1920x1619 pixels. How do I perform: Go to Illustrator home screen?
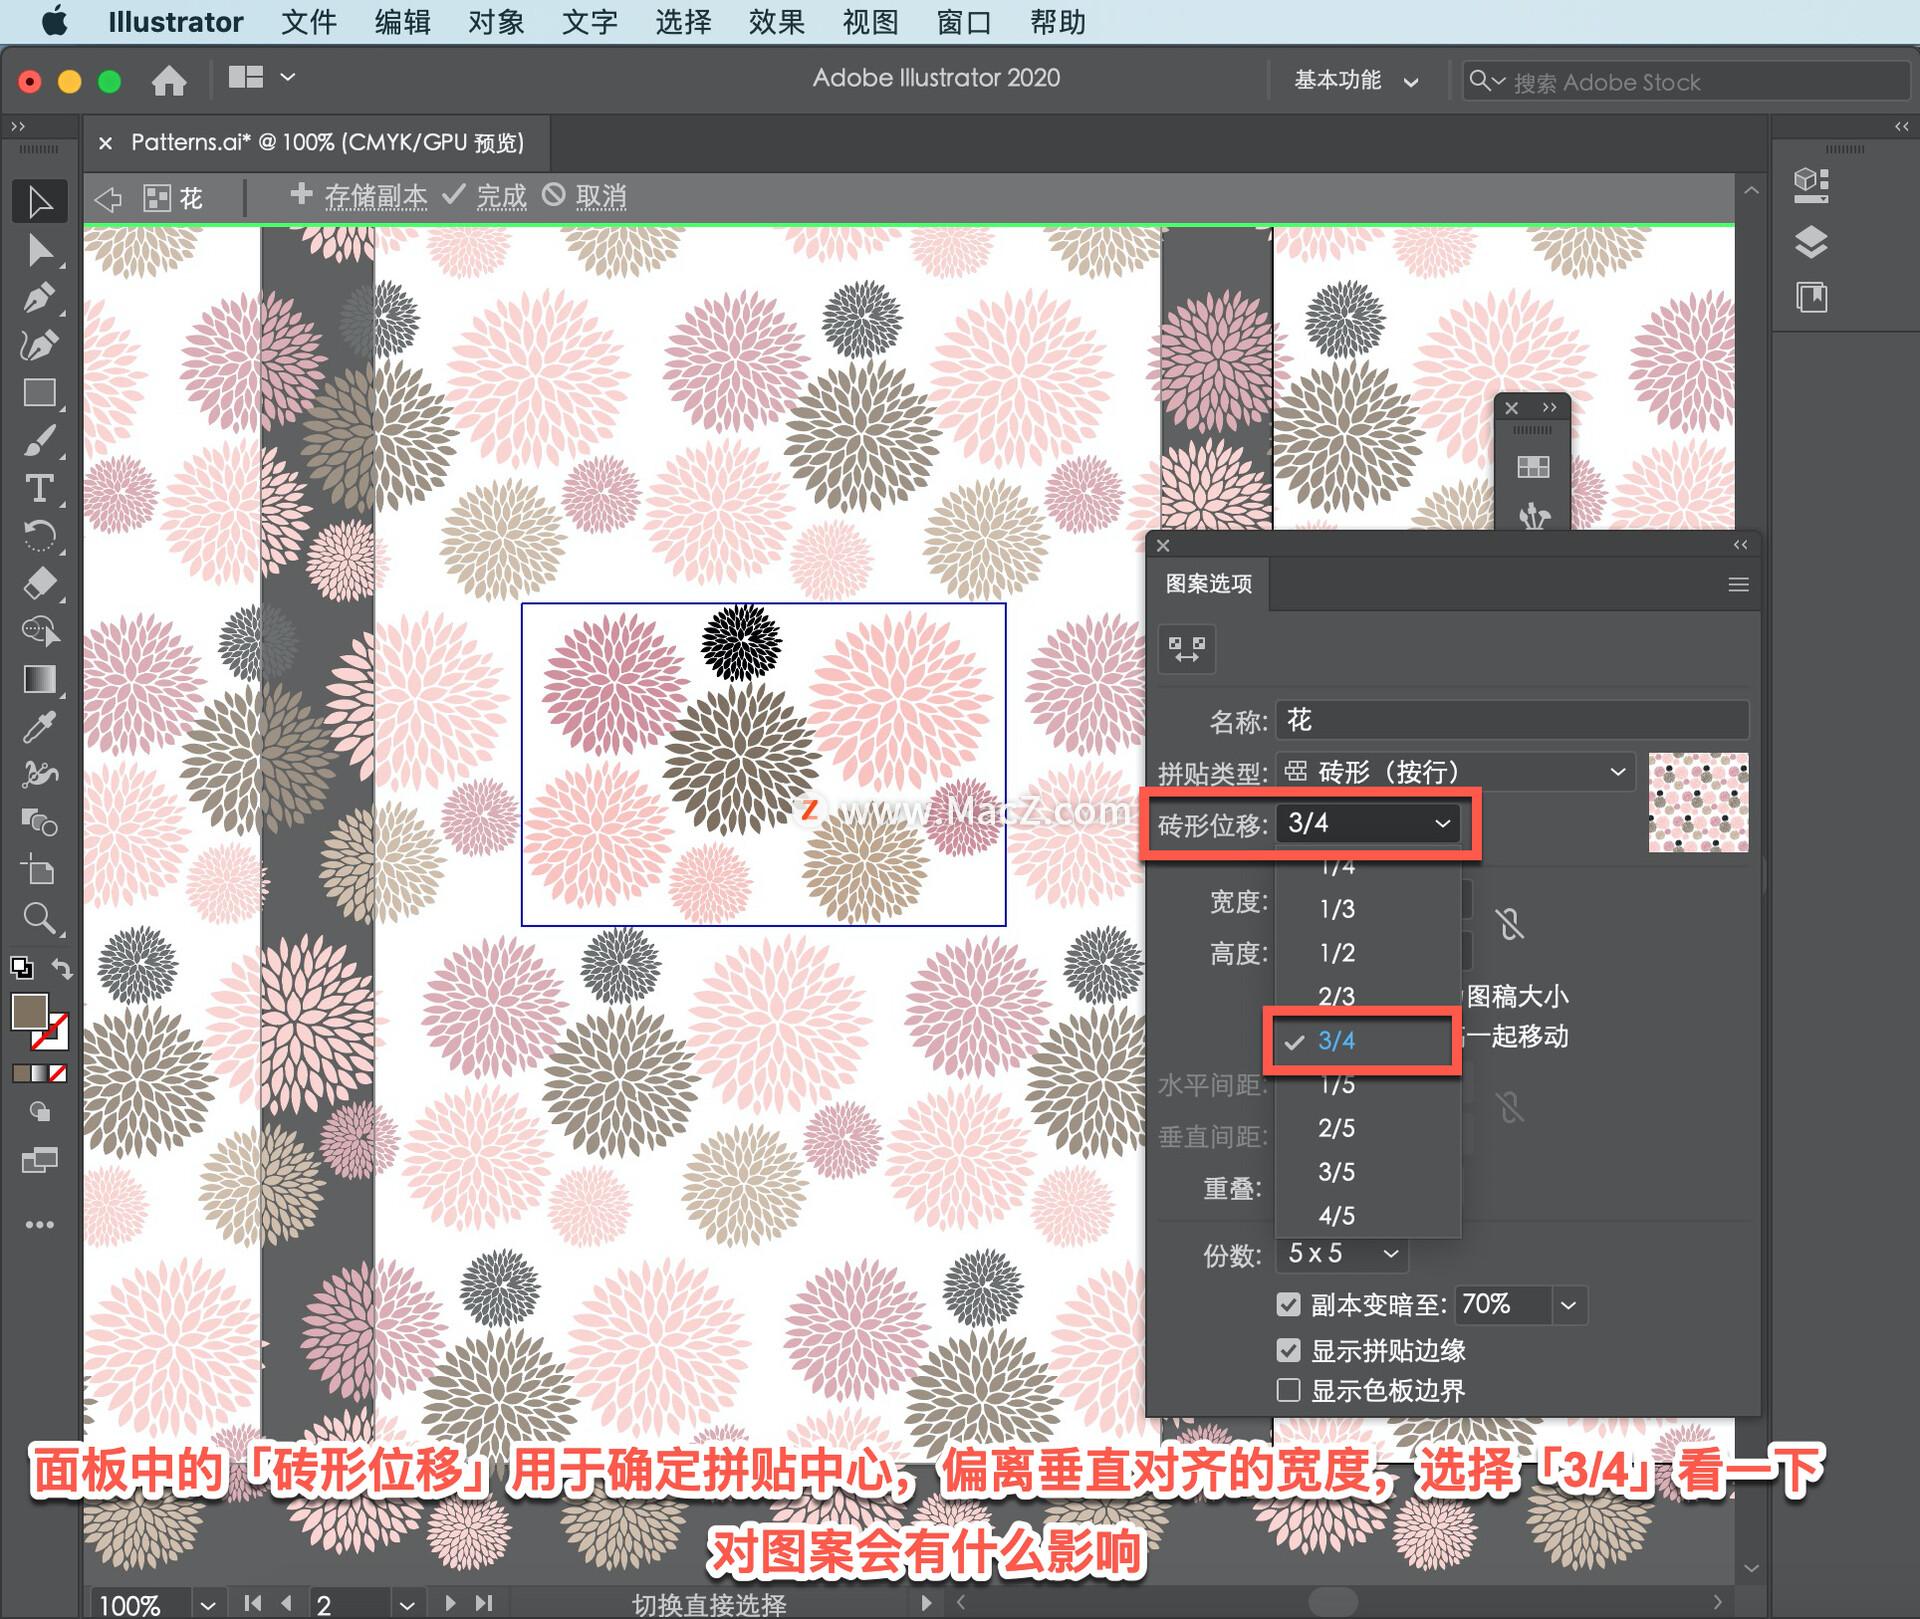(x=169, y=80)
